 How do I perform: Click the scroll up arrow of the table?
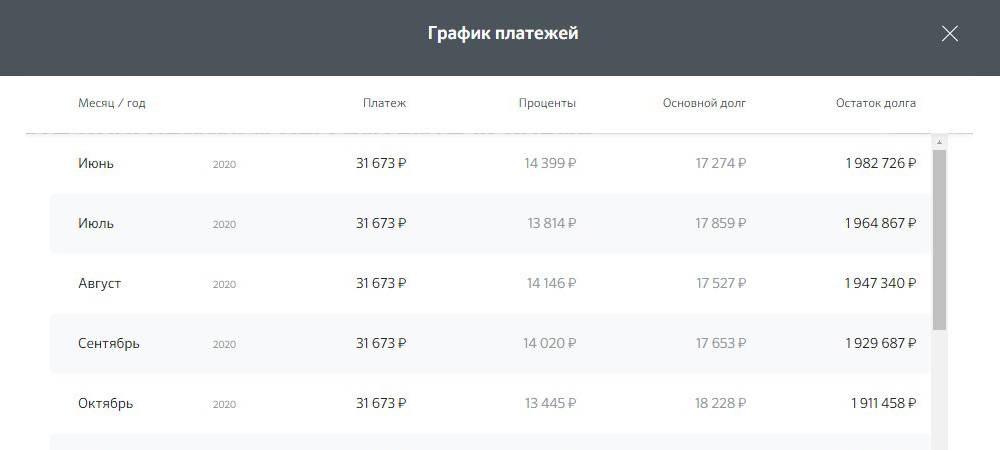(x=939, y=143)
